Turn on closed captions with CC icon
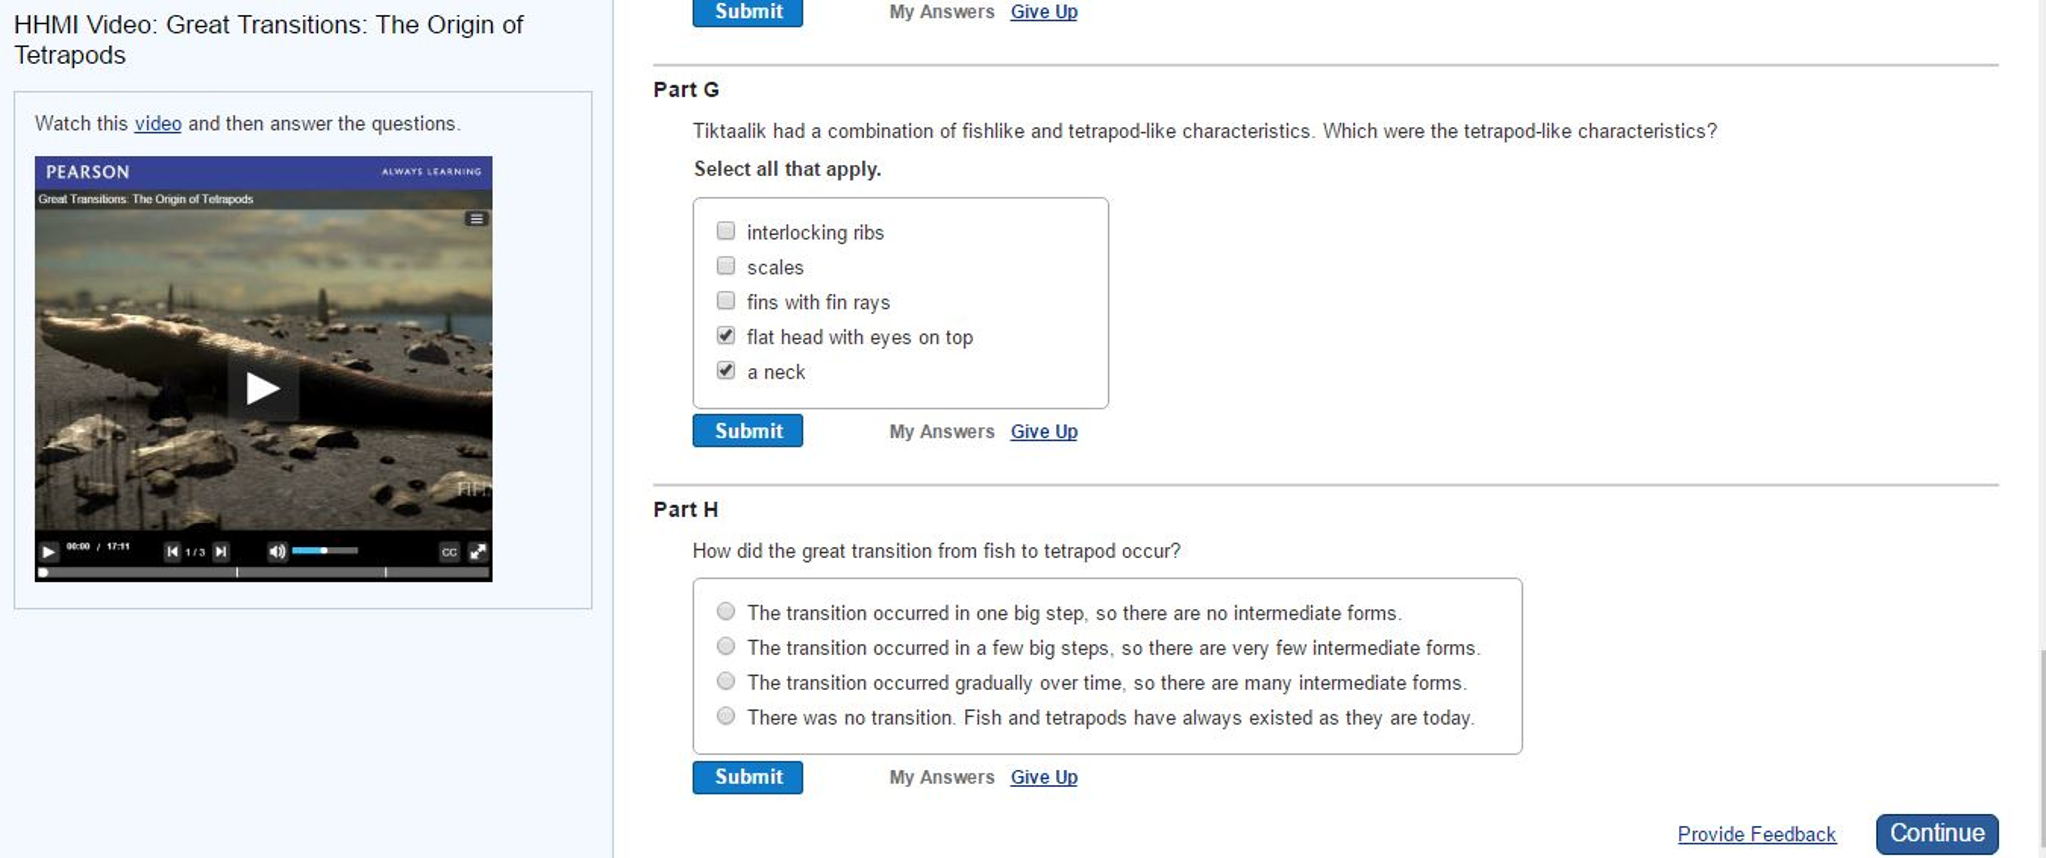 (x=449, y=551)
